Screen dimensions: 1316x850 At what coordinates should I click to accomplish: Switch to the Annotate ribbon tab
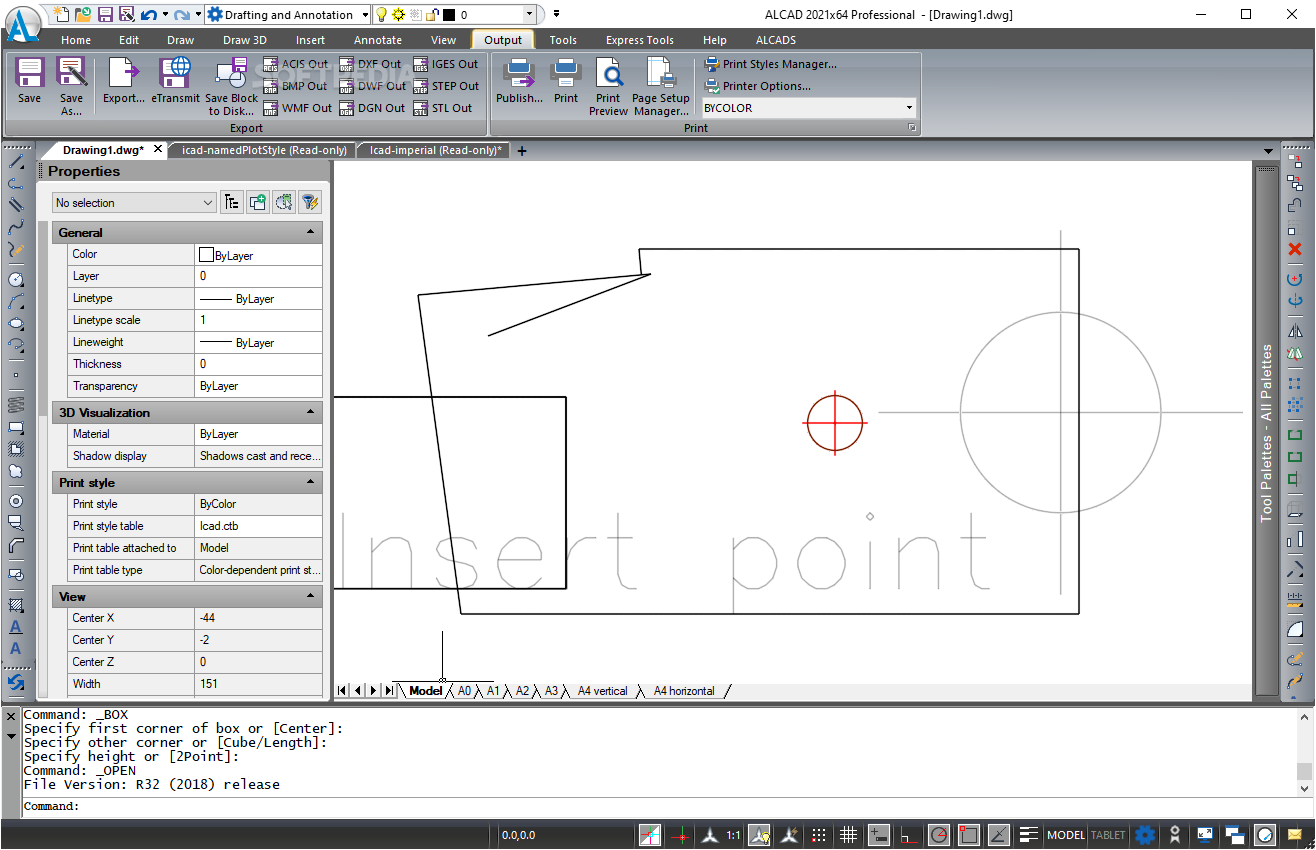(378, 40)
